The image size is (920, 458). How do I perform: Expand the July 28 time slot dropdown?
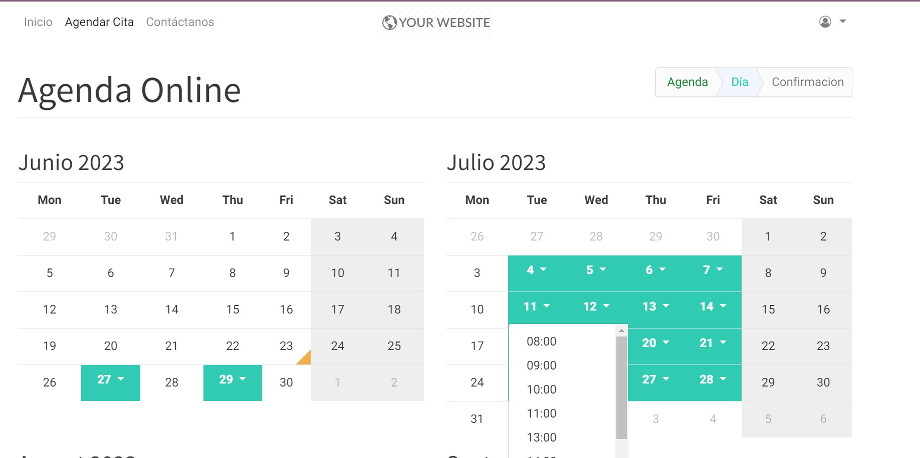pyautogui.click(x=713, y=382)
